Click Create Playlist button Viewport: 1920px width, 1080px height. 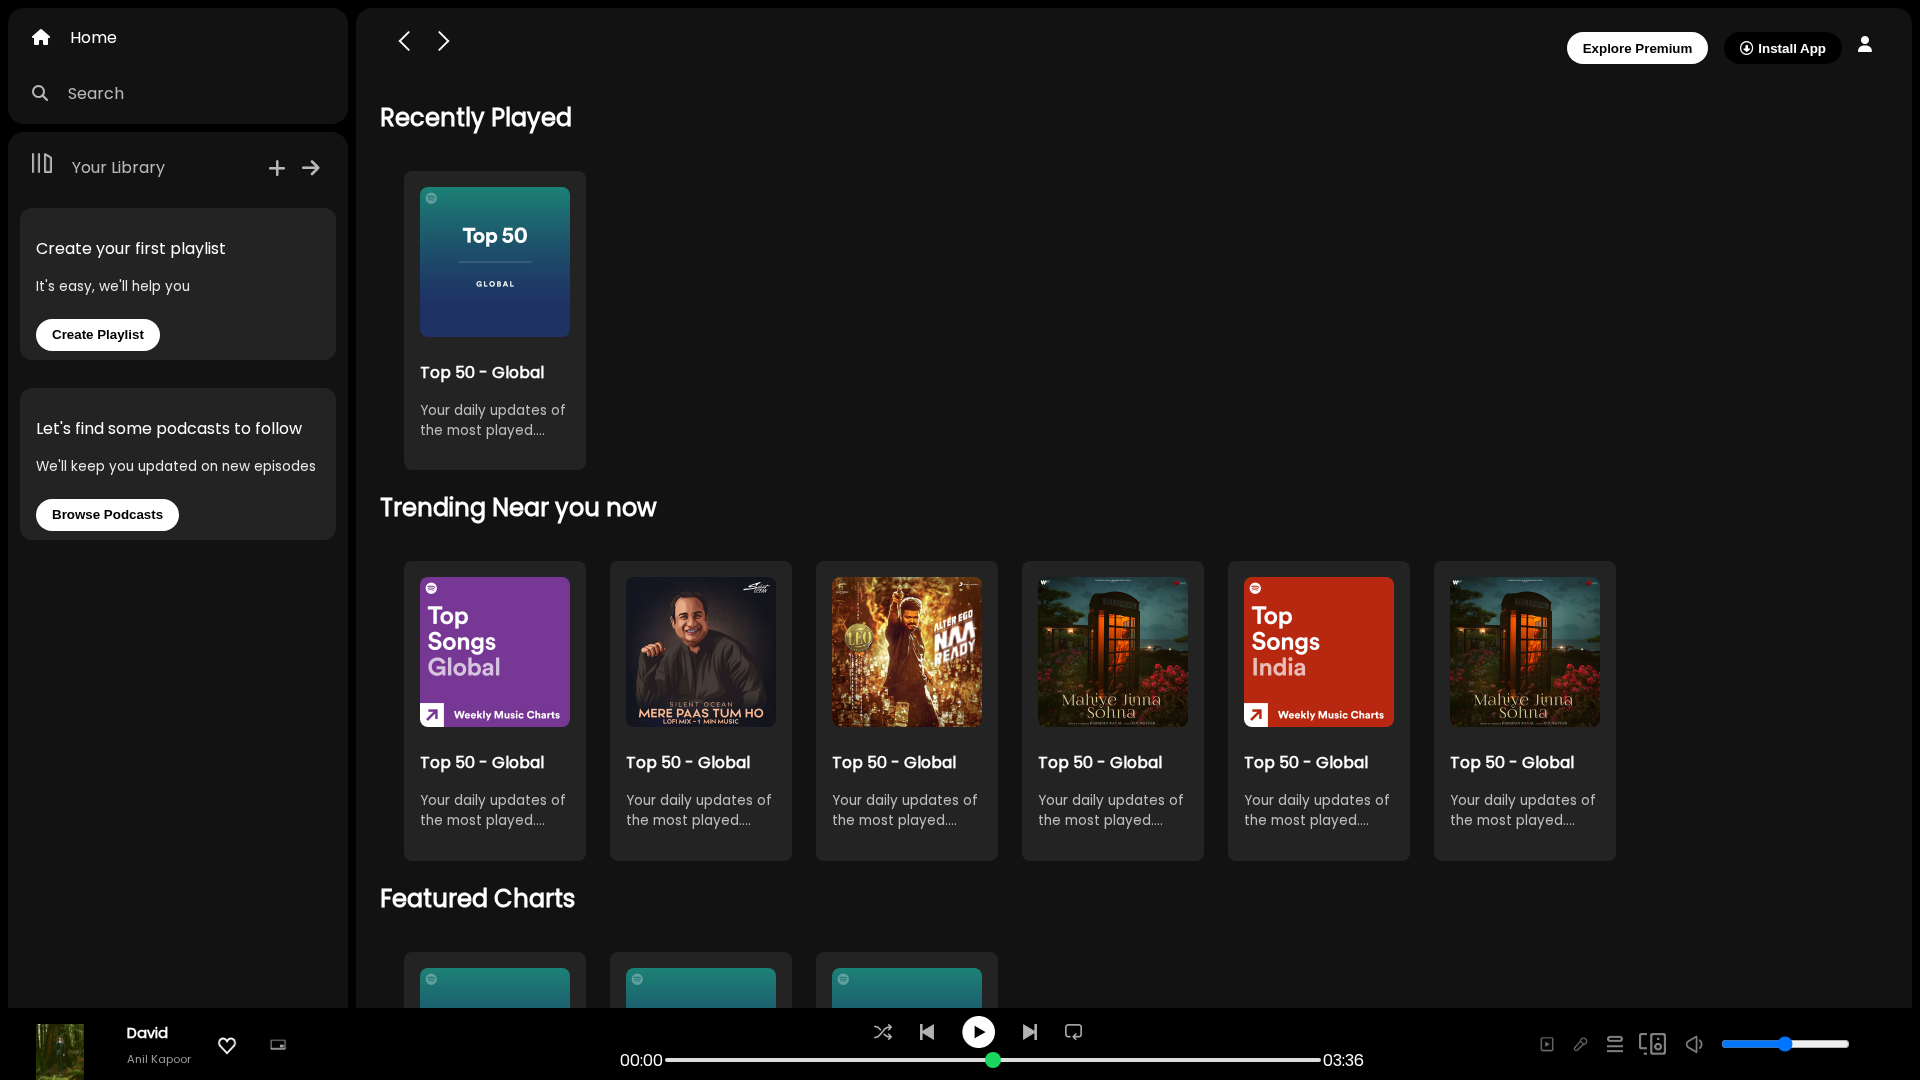pos(98,335)
